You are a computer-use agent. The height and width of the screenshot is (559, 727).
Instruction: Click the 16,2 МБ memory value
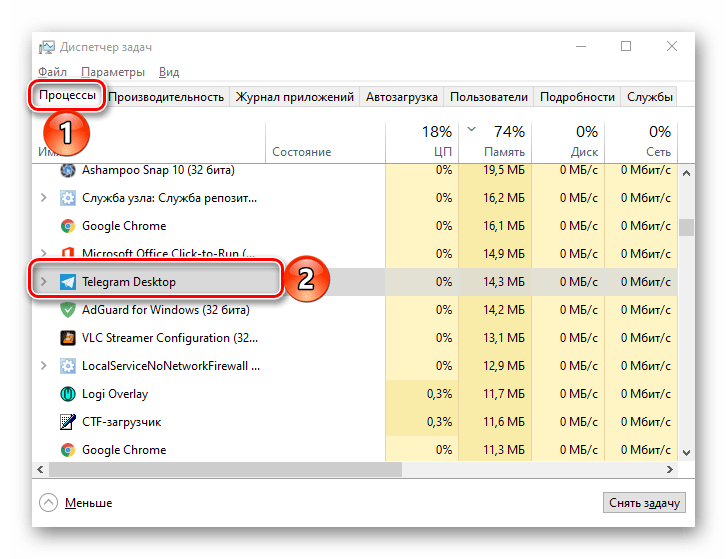(x=504, y=198)
